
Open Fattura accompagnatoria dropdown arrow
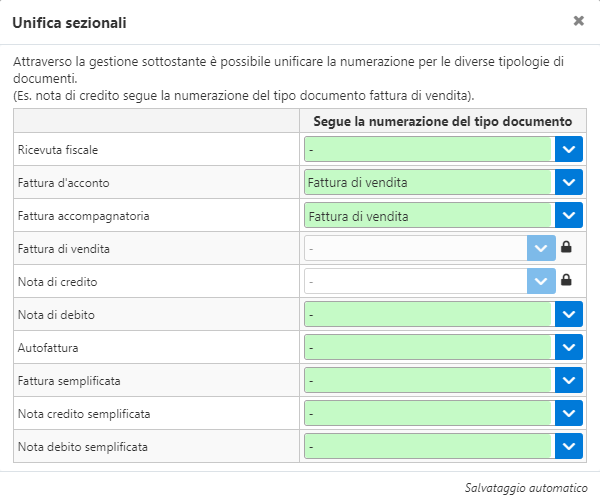[x=569, y=215]
